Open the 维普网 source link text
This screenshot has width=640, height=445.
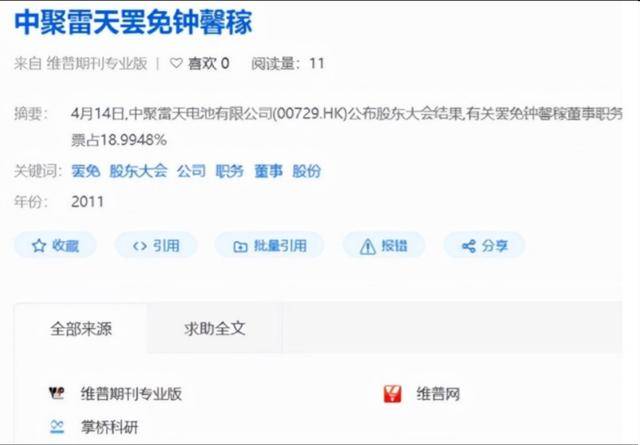[x=438, y=394]
